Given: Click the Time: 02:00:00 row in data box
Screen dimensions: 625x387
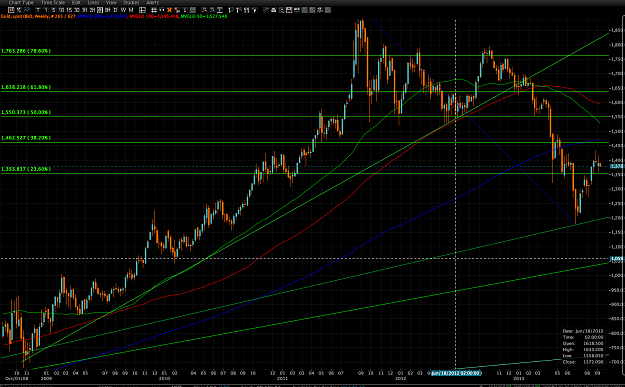Looking at the screenshot, I should tap(583, 337).
